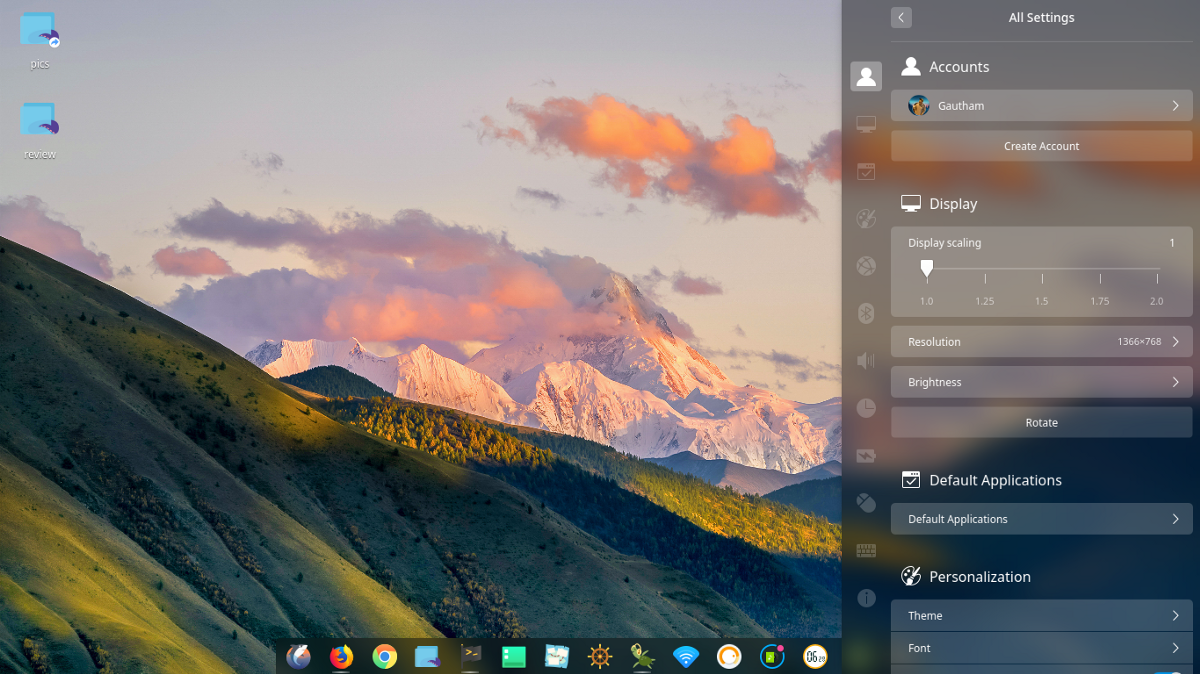The width and height of the screenshot is (1200, 674).
Task: Open Mouse settings from the sidebar
Action: tap(866, 503)
